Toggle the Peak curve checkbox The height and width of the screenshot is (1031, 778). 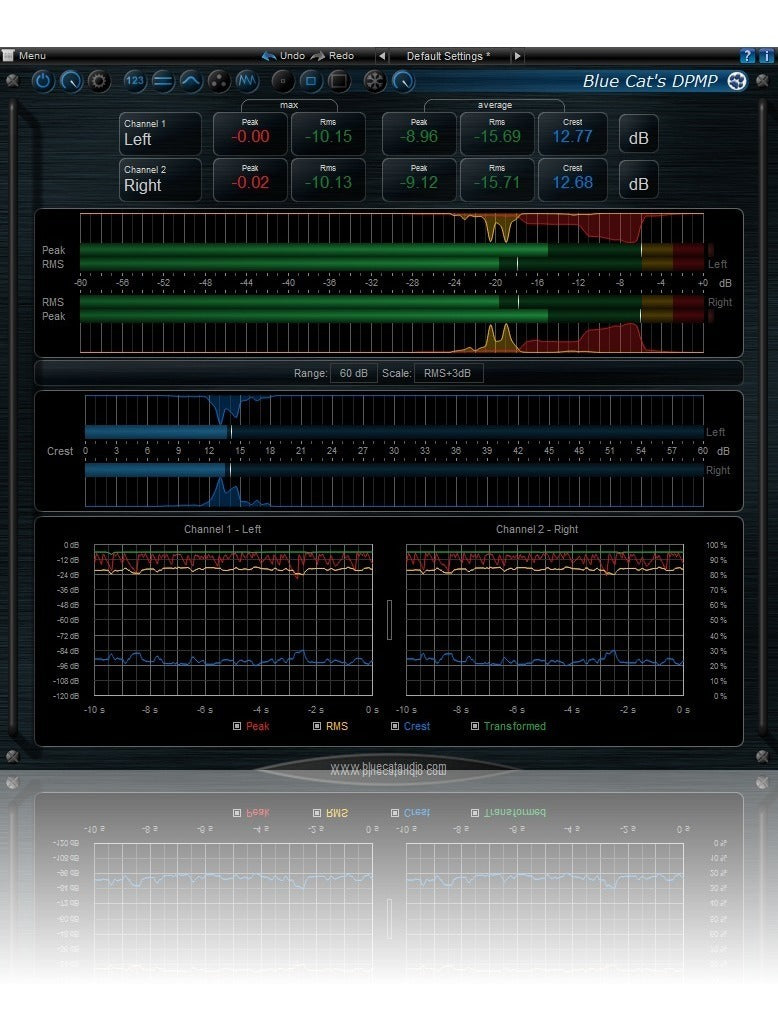tap(237, 726)
